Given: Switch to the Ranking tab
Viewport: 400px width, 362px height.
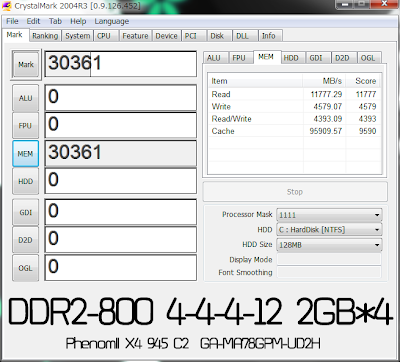Looking at the screenshot, I should [x=45, y=36].
